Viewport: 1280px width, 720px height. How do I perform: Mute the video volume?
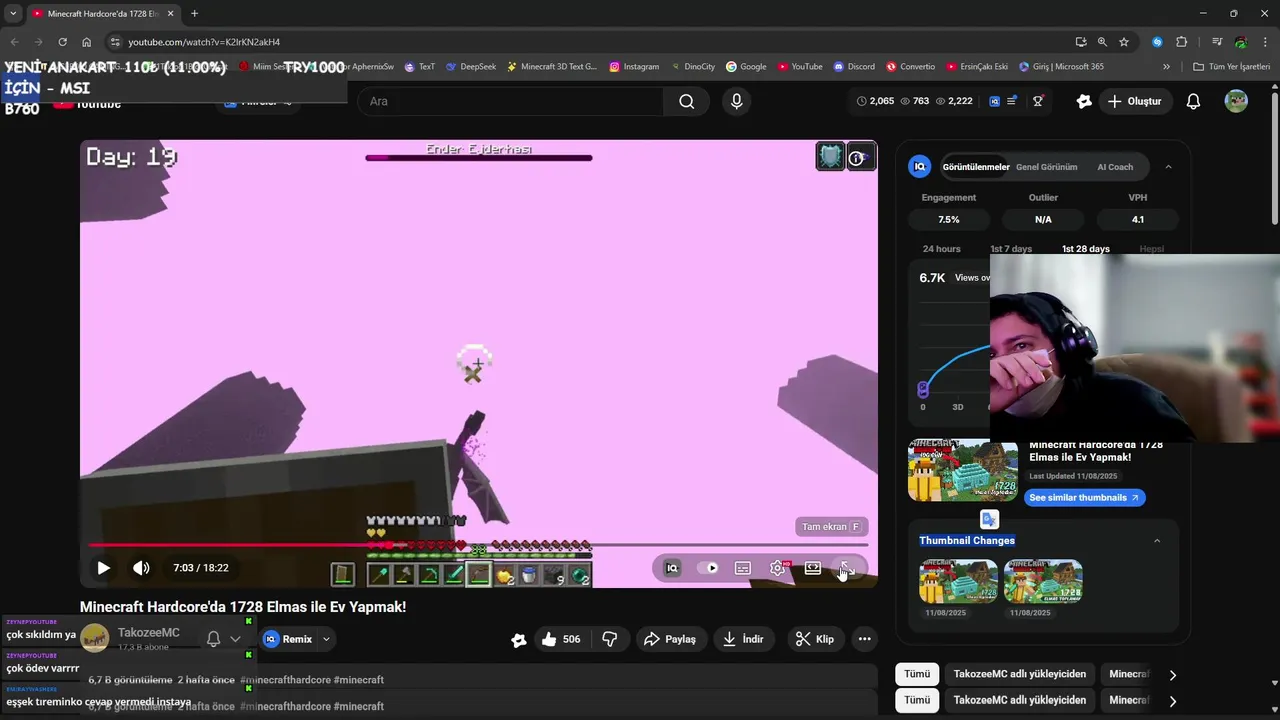[x=141, y=568]
